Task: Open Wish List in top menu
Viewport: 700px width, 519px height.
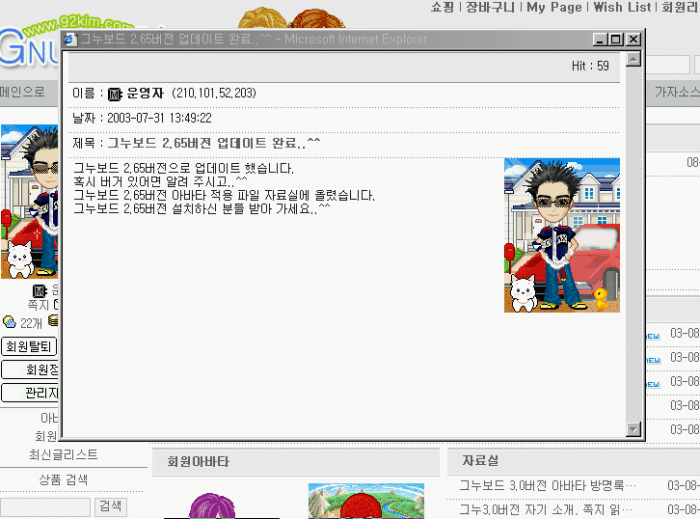Action: [622, 7]
